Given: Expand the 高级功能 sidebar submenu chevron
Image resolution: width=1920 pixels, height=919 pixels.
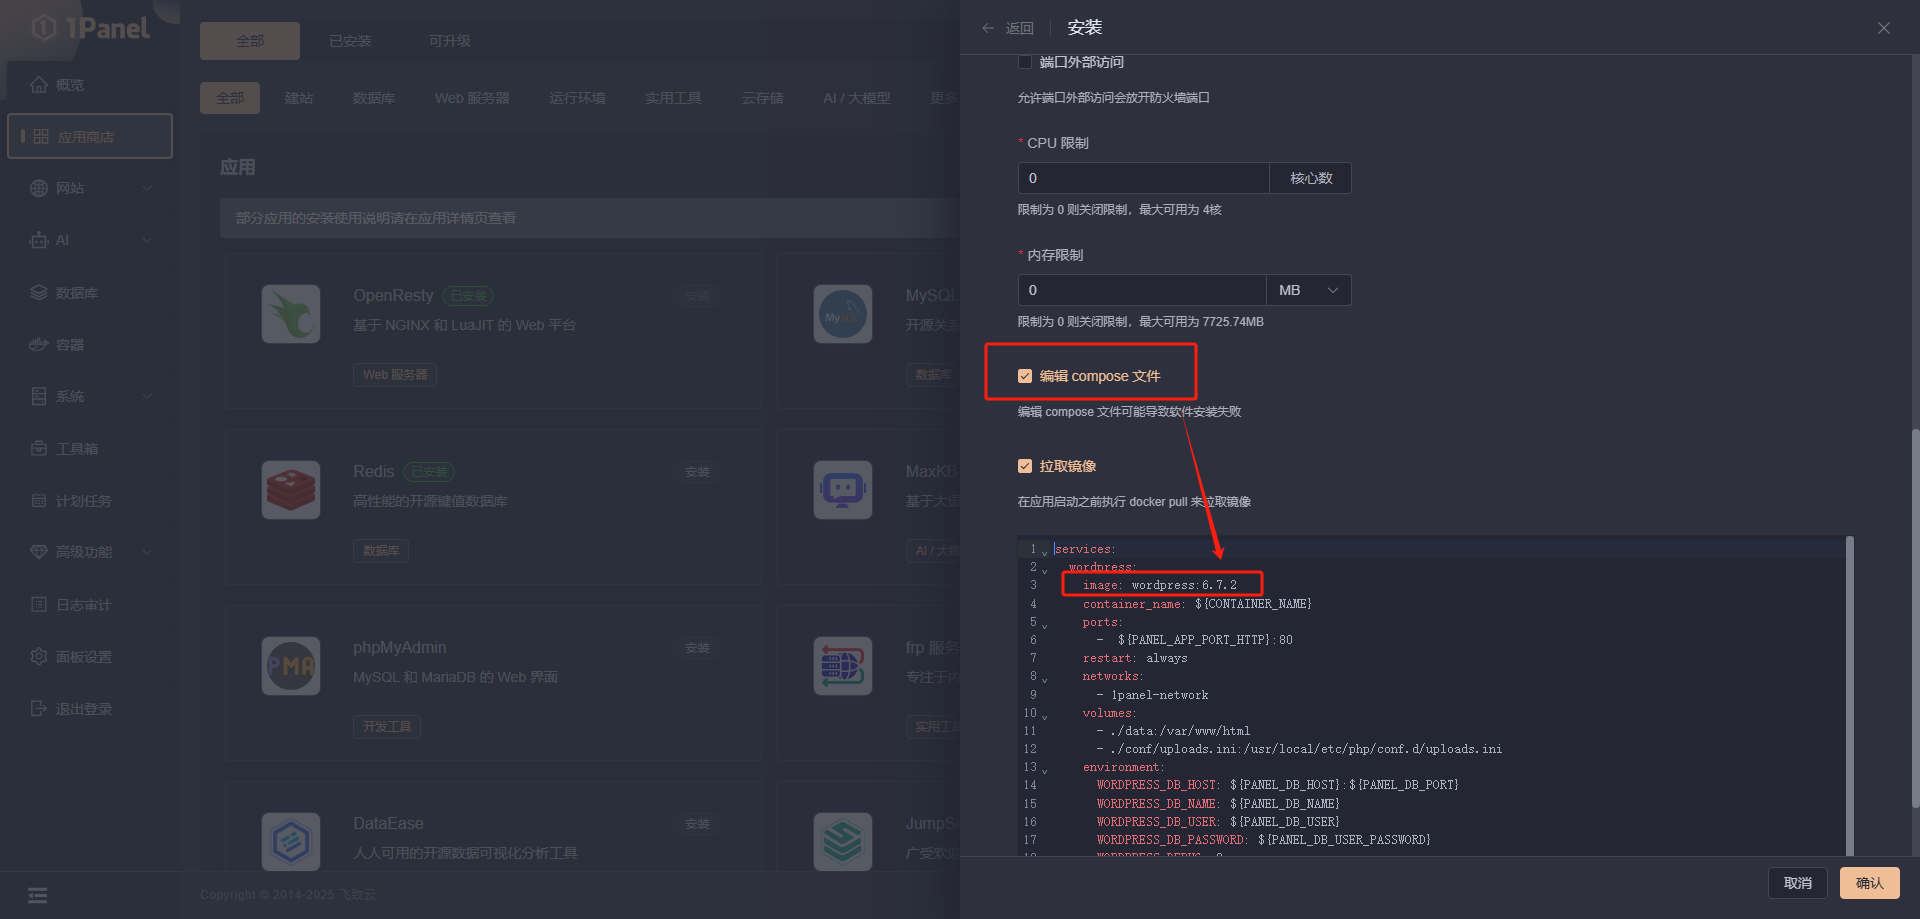Looking at the screenshot, I should click(148, 552).
